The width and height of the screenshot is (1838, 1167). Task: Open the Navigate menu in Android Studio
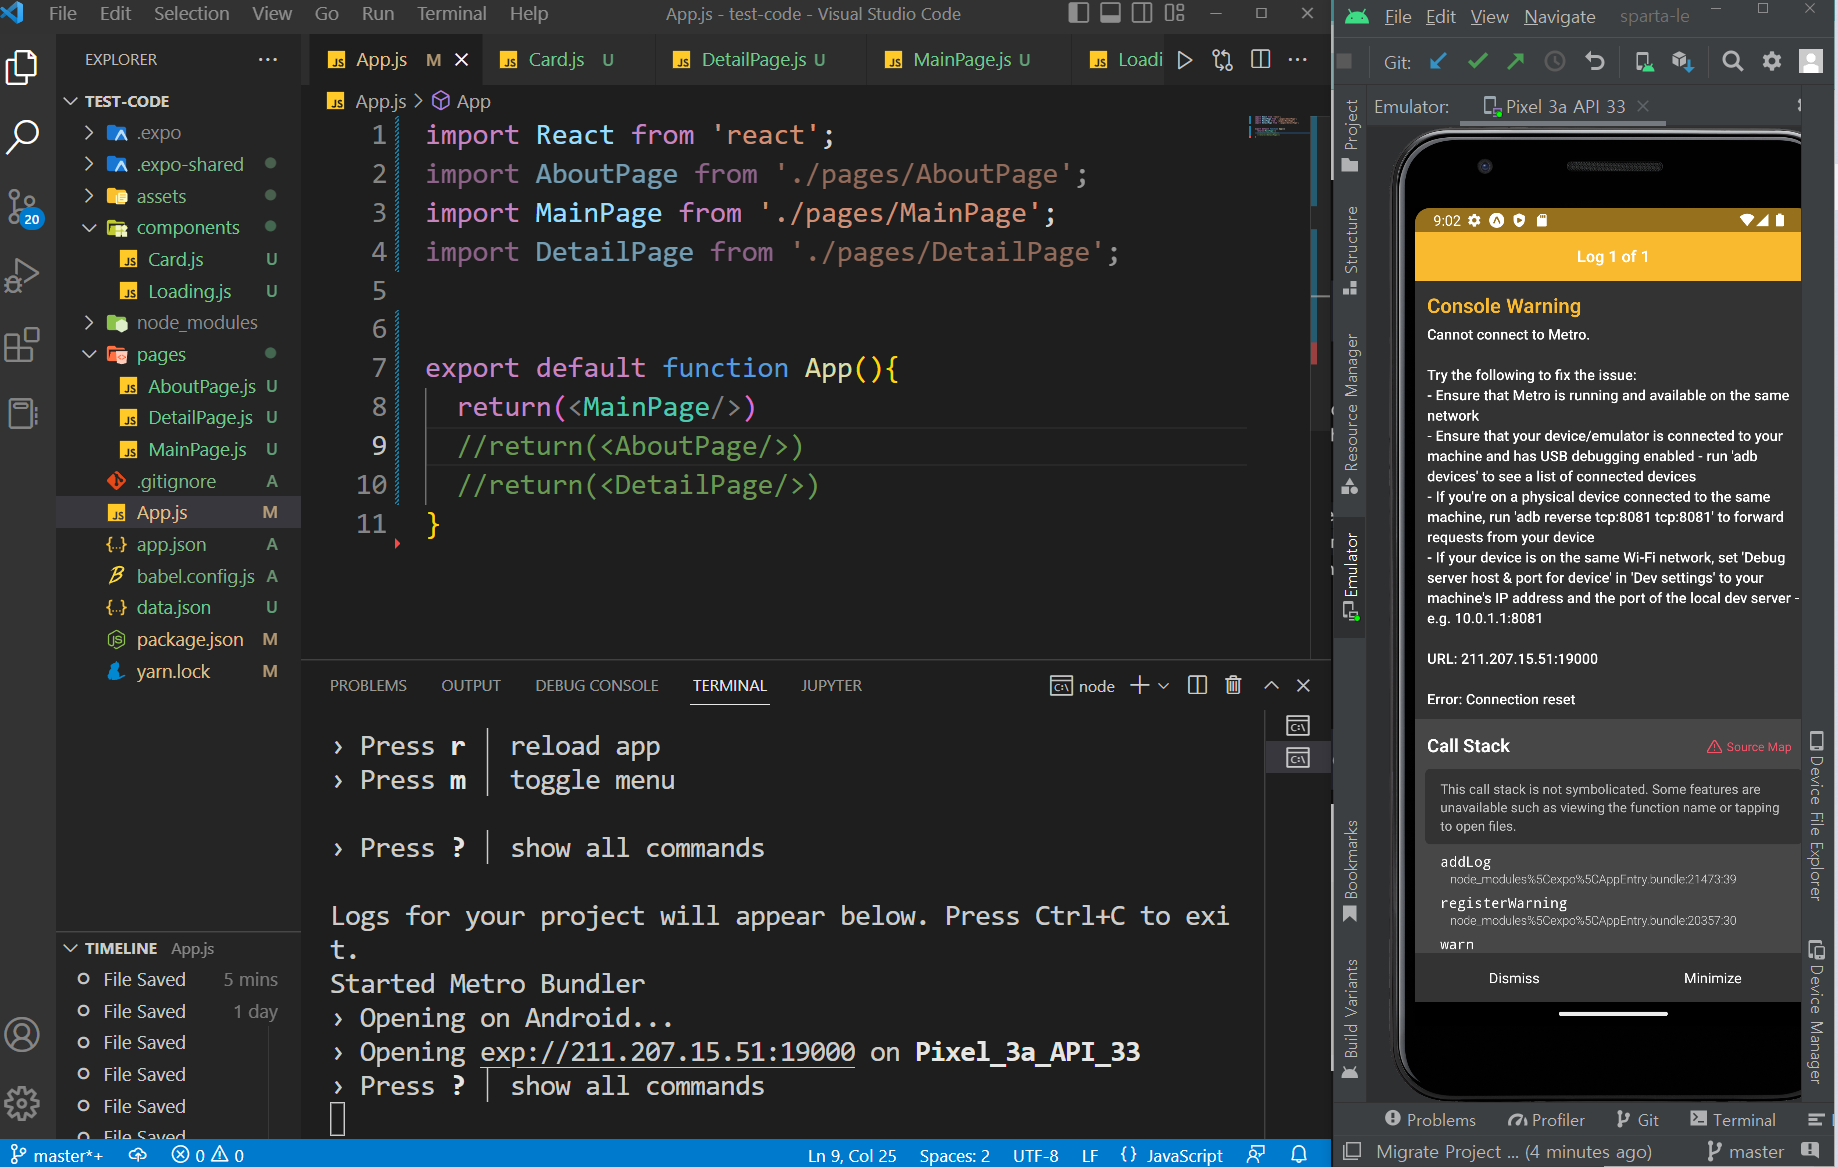click(x=1560, y=16)
